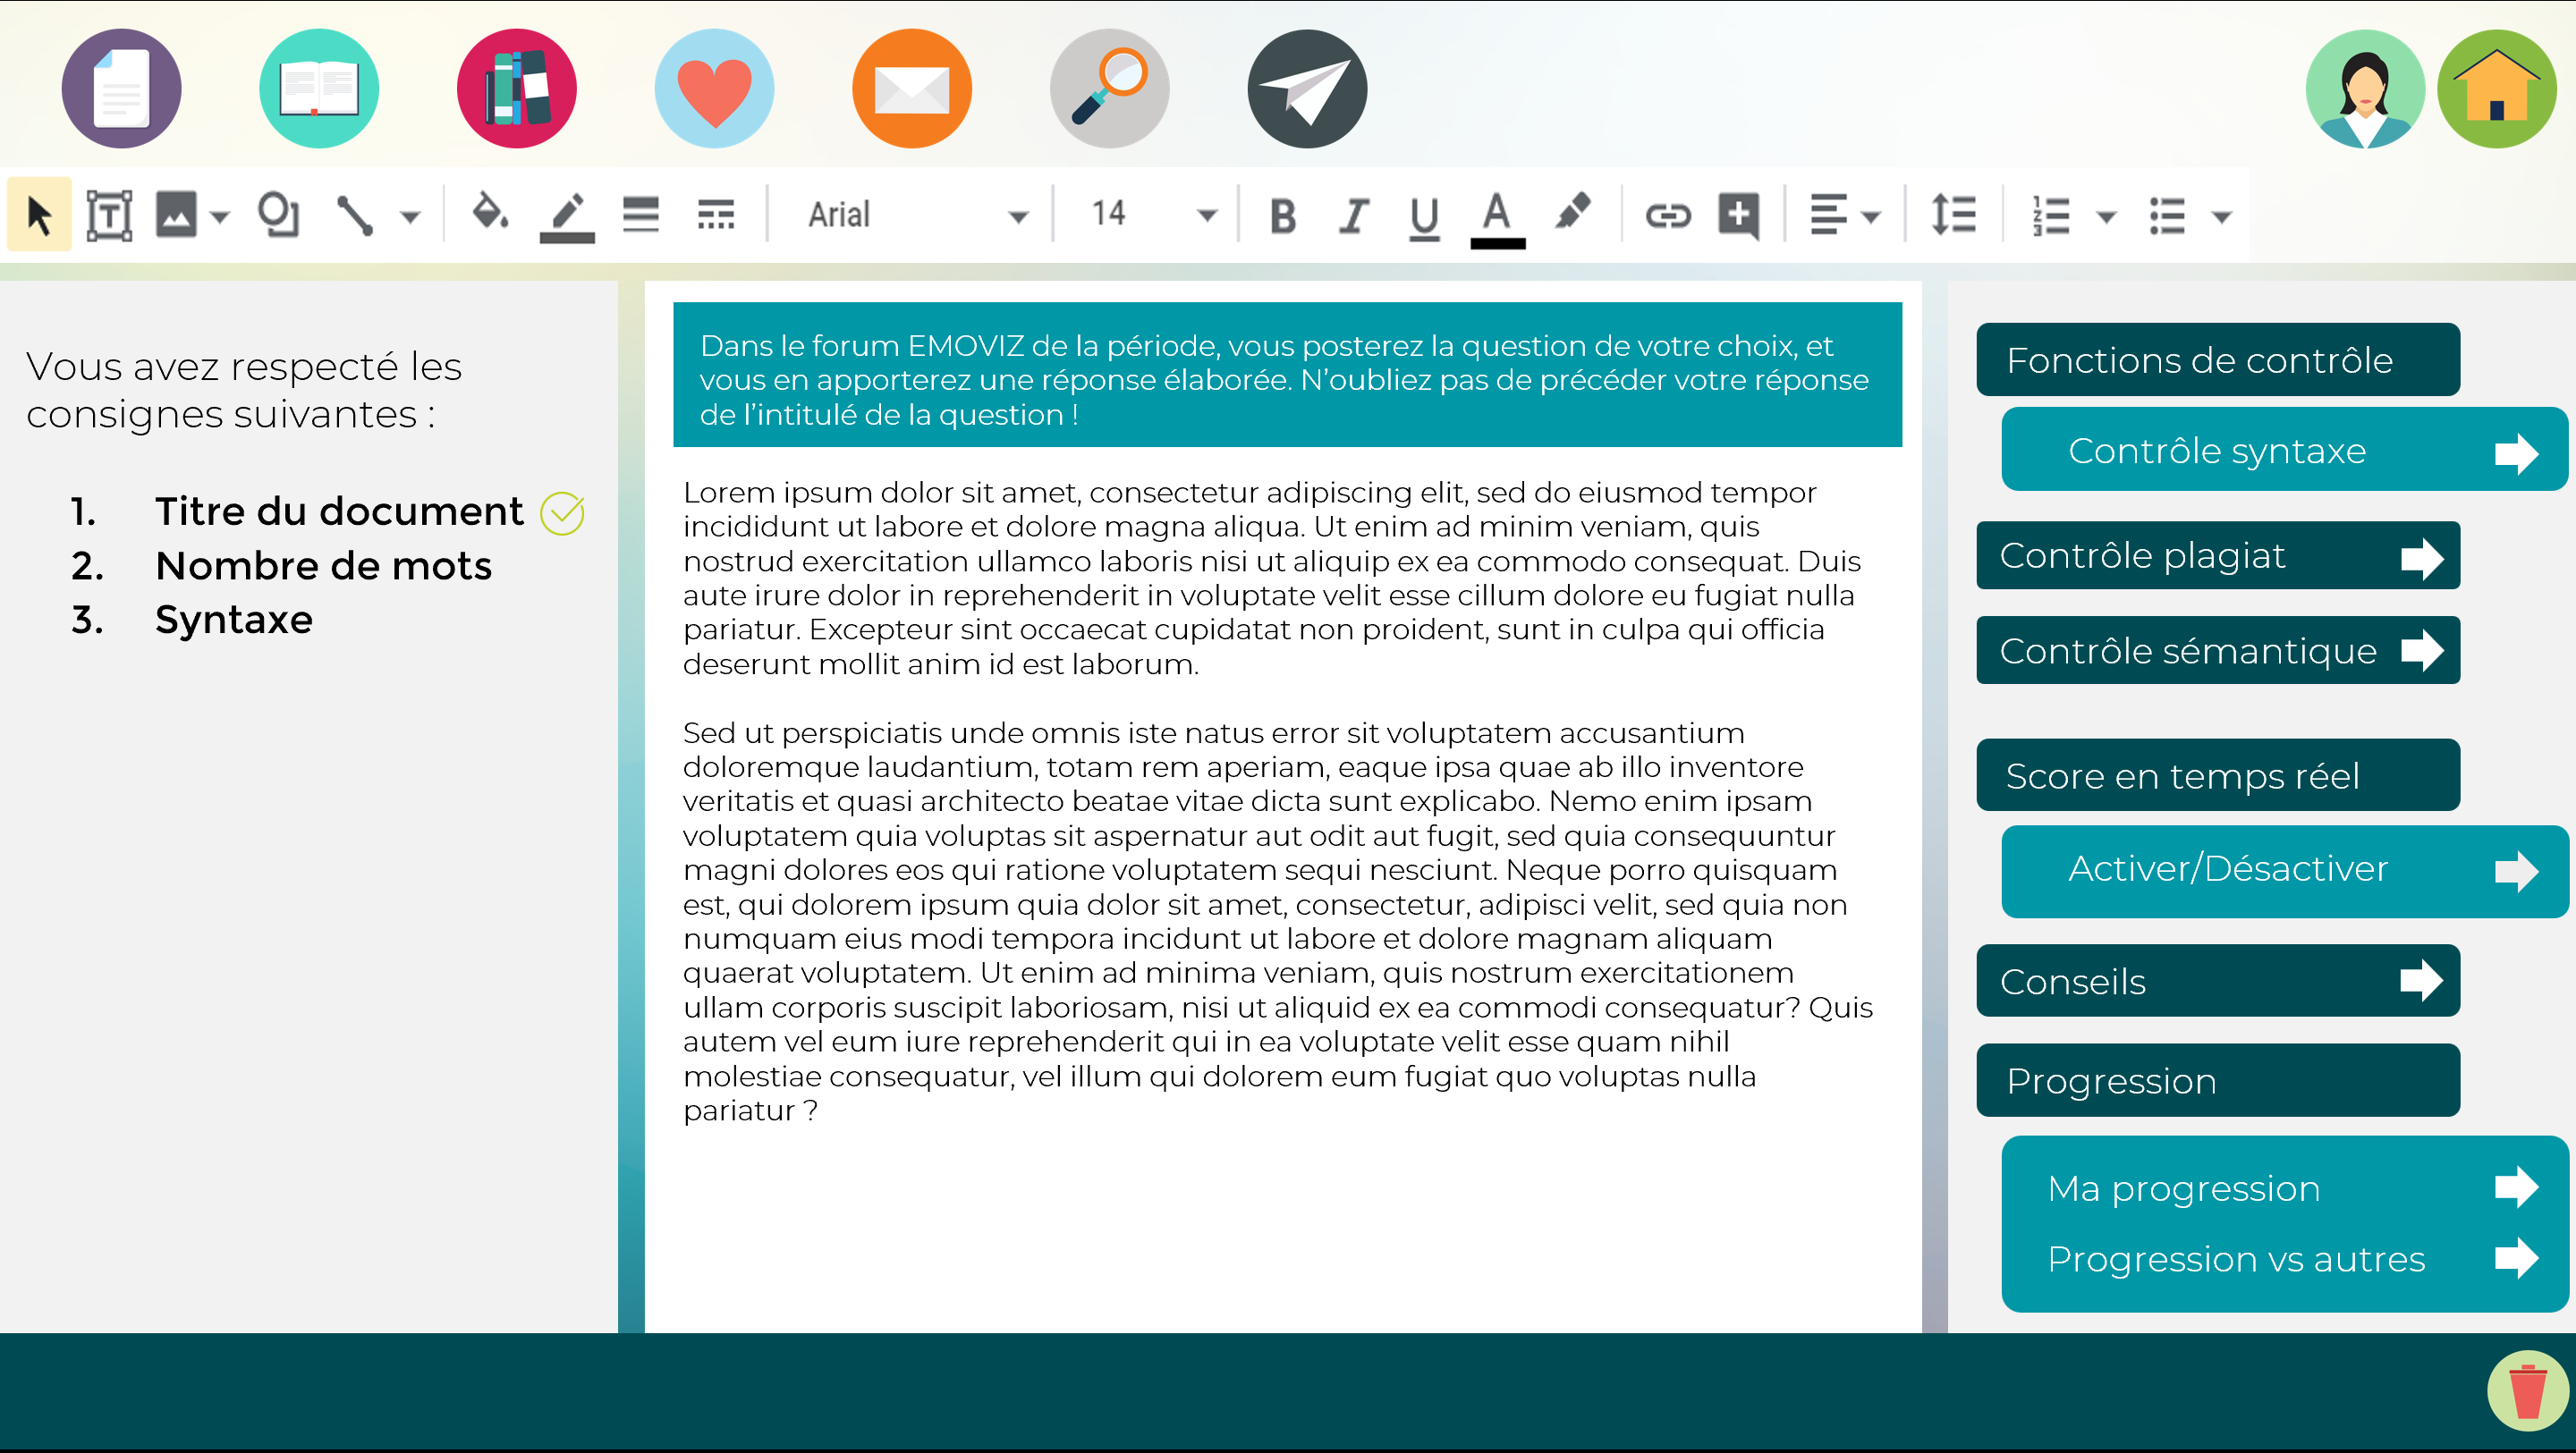Screen dimensions: 2576x1453
Task: Click the highlighter pen tool
Action: tap(1573, 211)
